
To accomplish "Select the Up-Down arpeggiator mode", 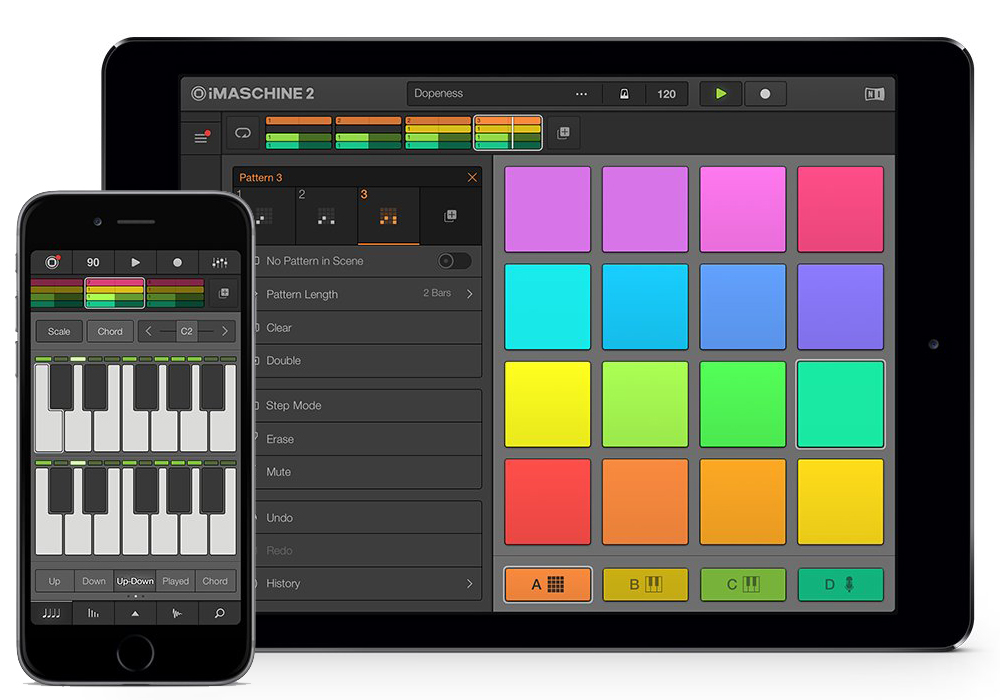I will [135, 581].
